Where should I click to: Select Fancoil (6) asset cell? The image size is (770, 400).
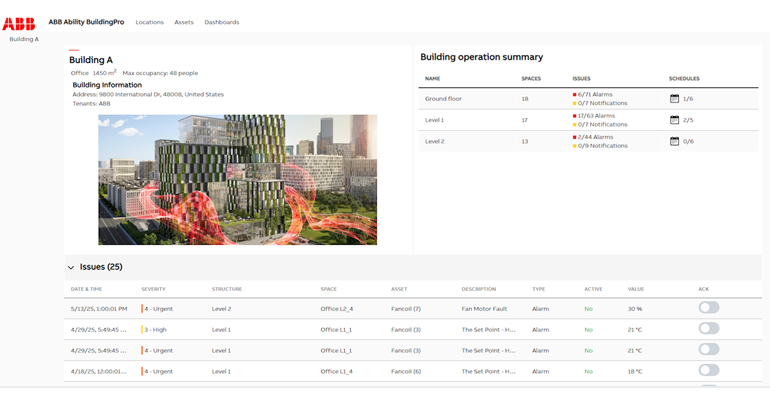(x=406, y=372)
